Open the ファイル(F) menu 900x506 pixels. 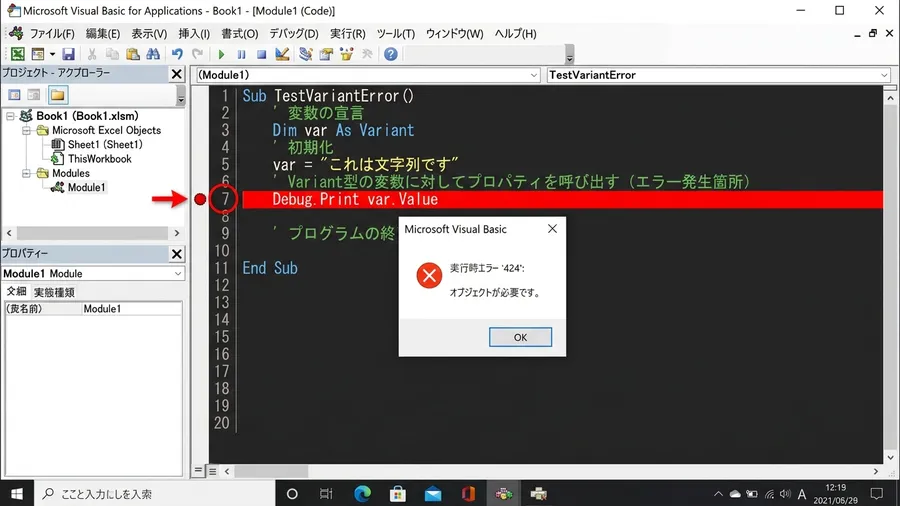click(52, 34)
